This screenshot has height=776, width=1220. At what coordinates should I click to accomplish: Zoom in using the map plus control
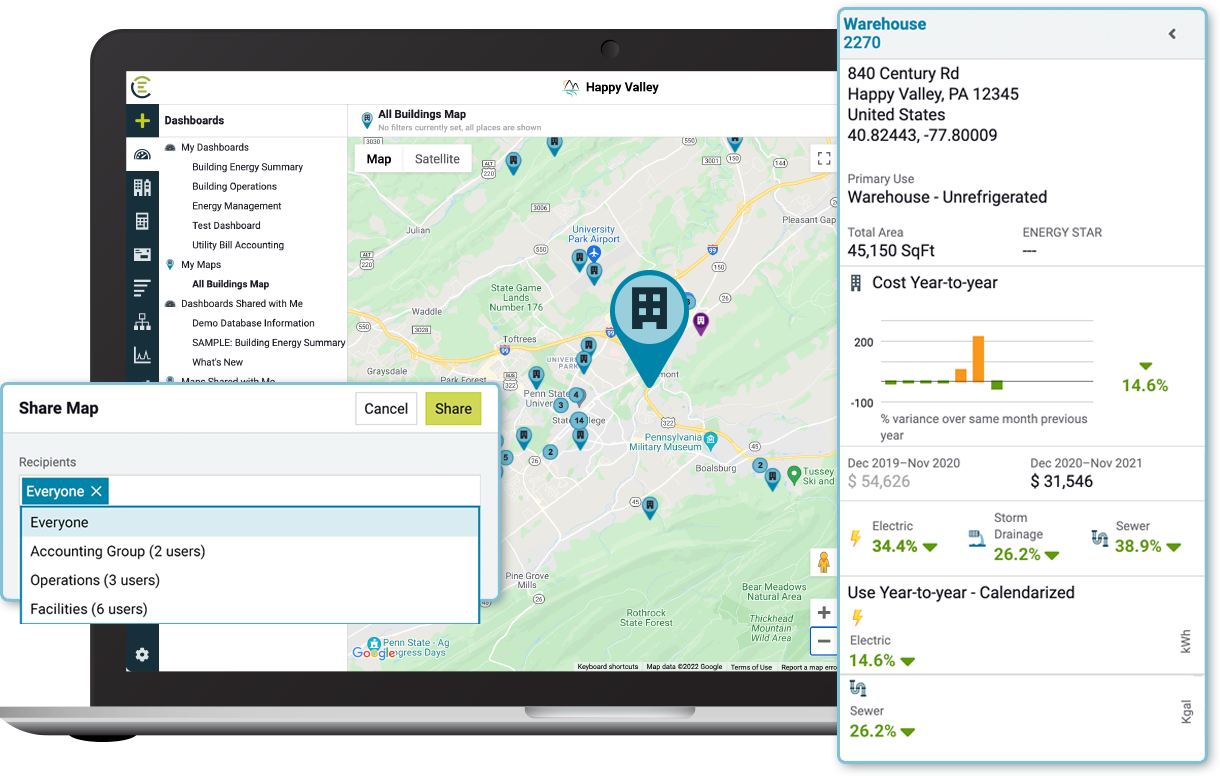(823, 612)
